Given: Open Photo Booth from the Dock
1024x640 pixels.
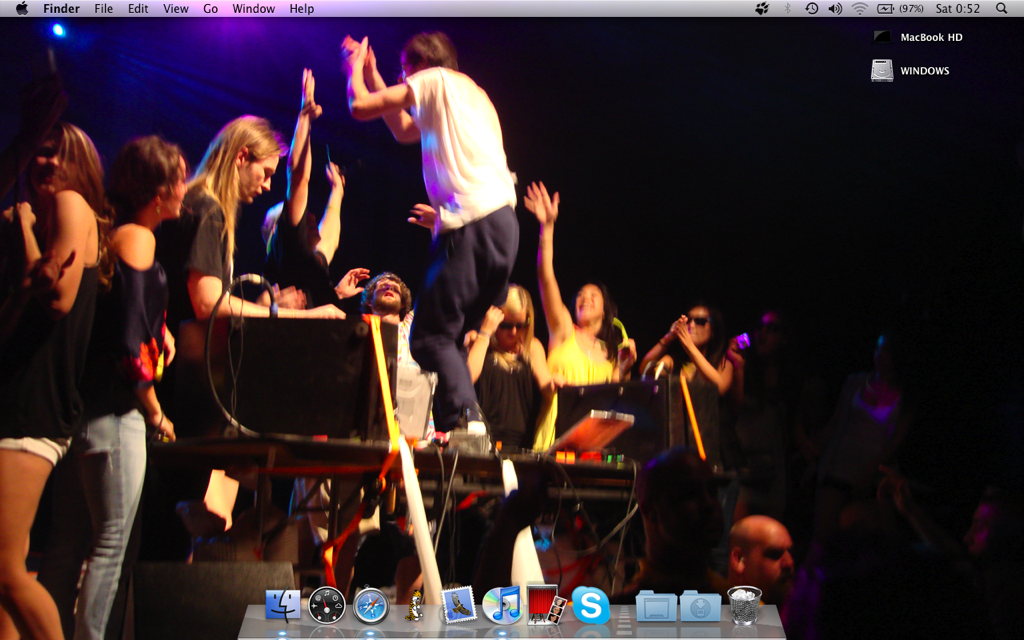Looking at the screenshot, I should (x=546, y=605).
